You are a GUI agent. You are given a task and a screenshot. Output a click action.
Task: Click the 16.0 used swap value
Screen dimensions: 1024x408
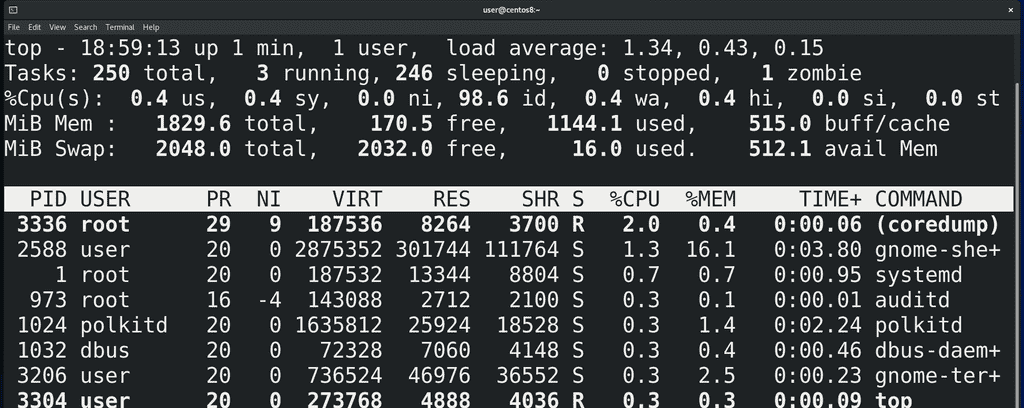point(596,149)
